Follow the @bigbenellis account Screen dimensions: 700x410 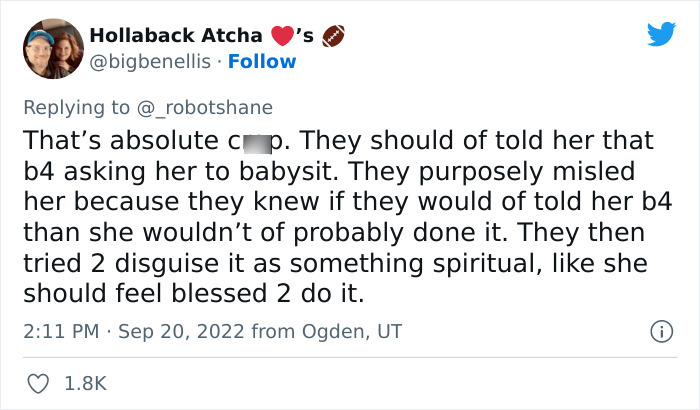(x=263, y=62)
